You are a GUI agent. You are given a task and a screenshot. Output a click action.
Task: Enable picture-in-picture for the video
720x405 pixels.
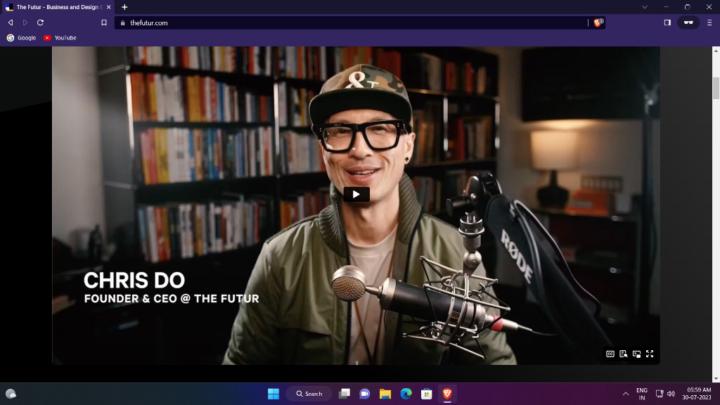(636, 354)
